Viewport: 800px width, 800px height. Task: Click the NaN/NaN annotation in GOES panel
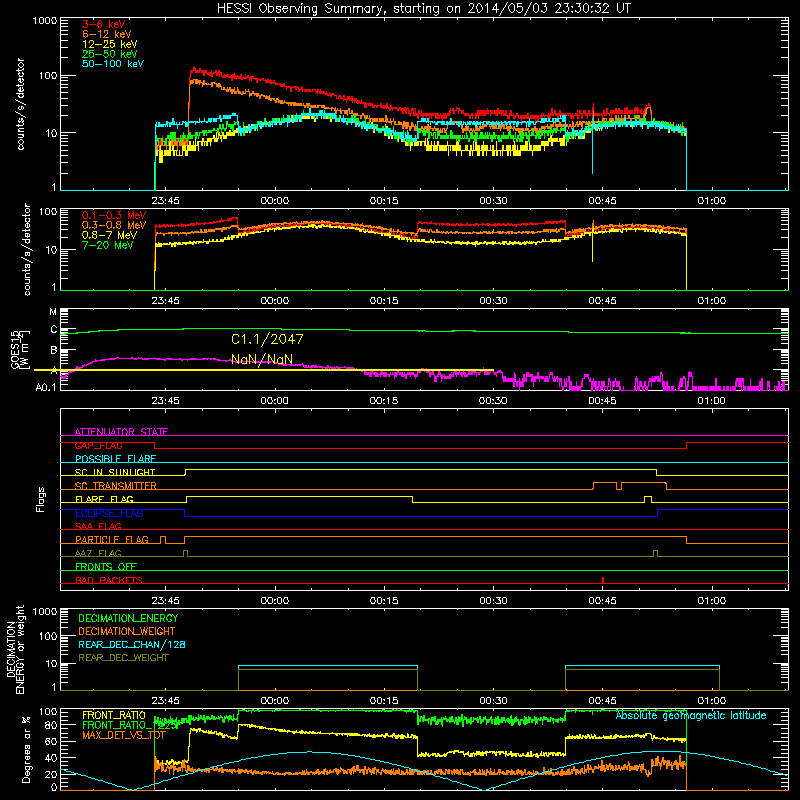pyautogui.click(x=262, y=359)
